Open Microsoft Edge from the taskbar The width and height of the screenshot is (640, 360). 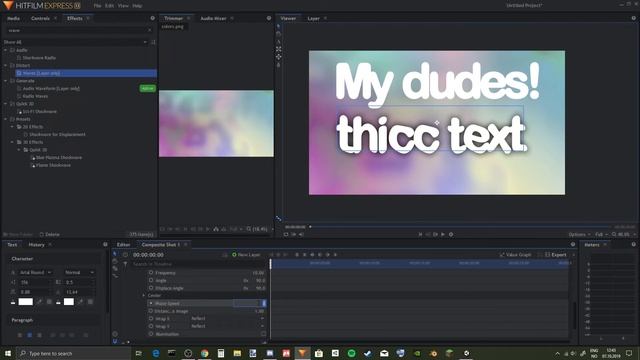click(156, 353)
